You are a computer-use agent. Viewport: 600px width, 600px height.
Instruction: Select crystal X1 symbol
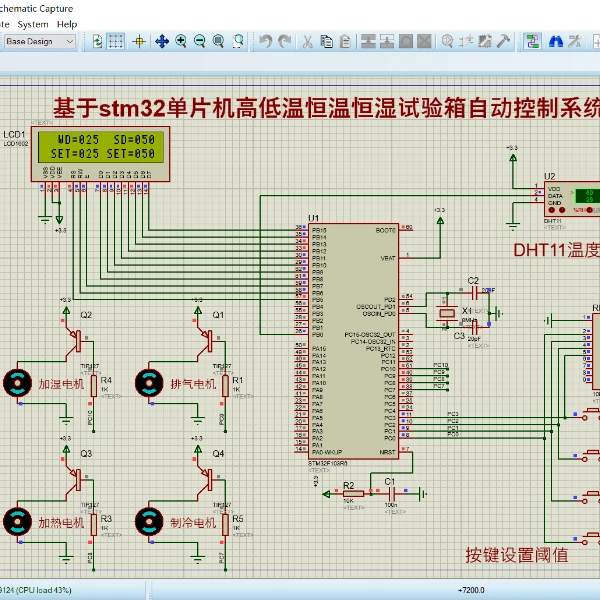(447, 313)
